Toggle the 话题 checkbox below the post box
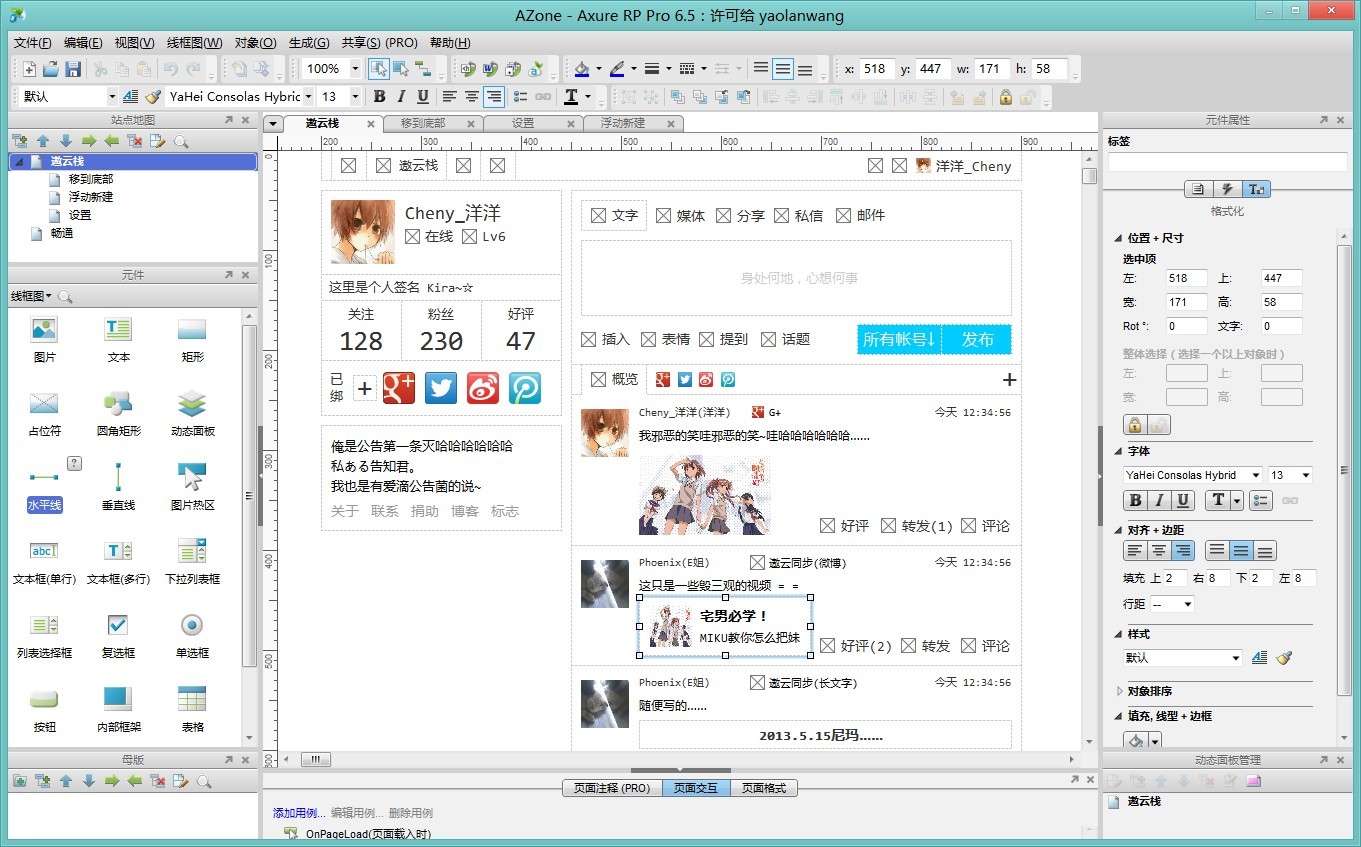Screen dimensions: 1361x847 [x=768, y=340]
